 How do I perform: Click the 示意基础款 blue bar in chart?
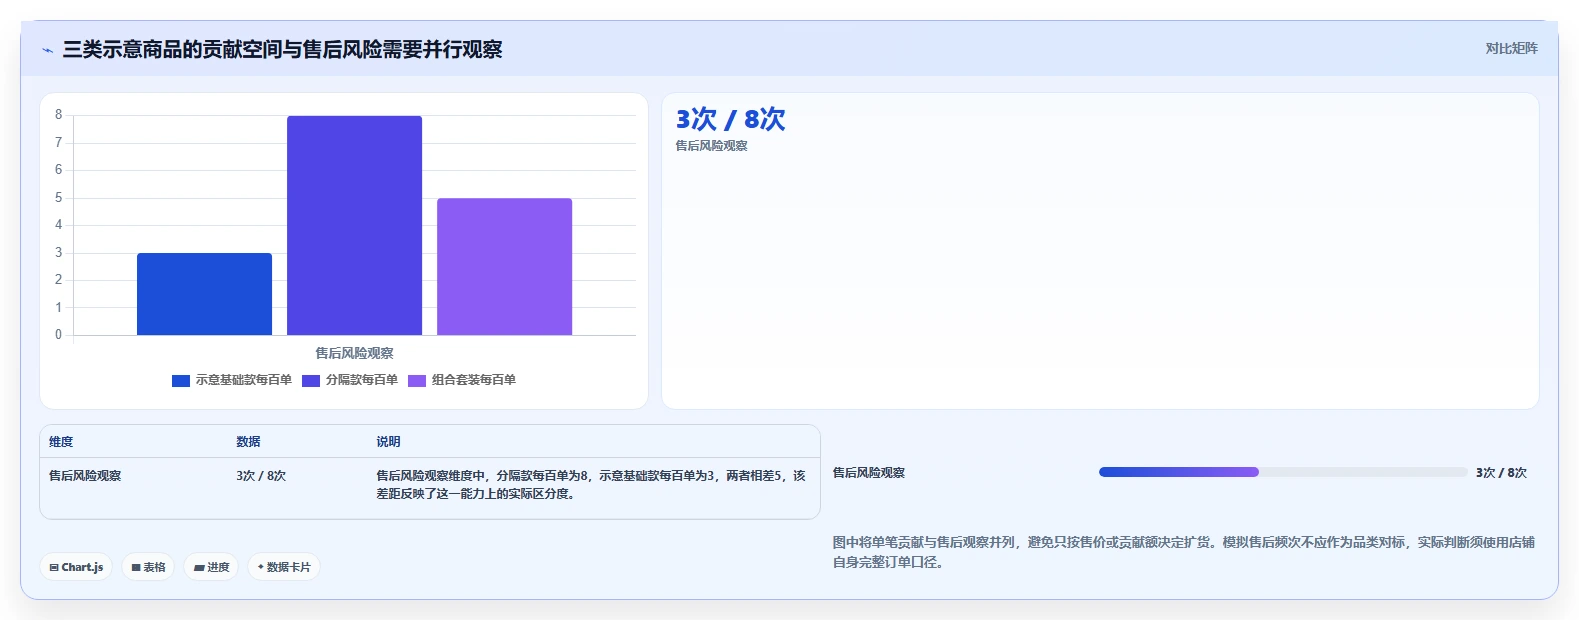tap(204, 294)
